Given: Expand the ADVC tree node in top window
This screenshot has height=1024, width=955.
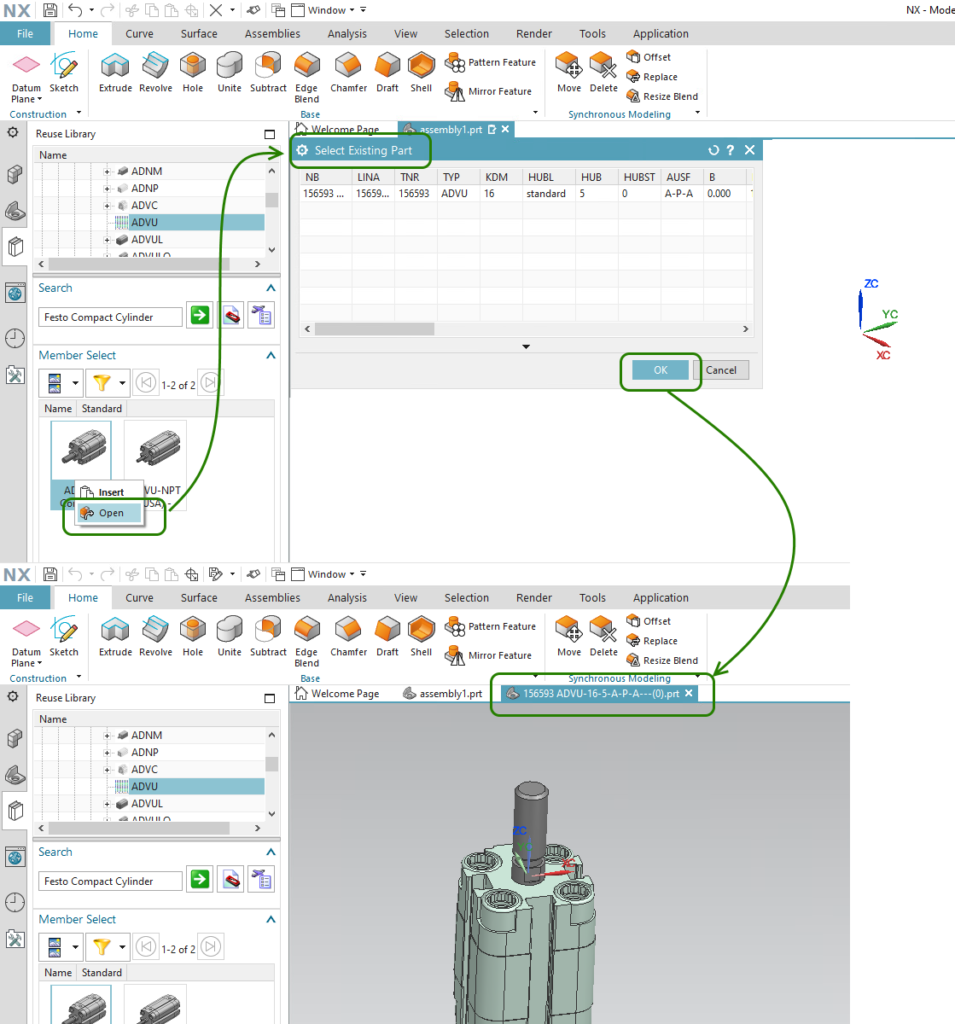Looking at the screenshot, I should click(x=107, y=205).
